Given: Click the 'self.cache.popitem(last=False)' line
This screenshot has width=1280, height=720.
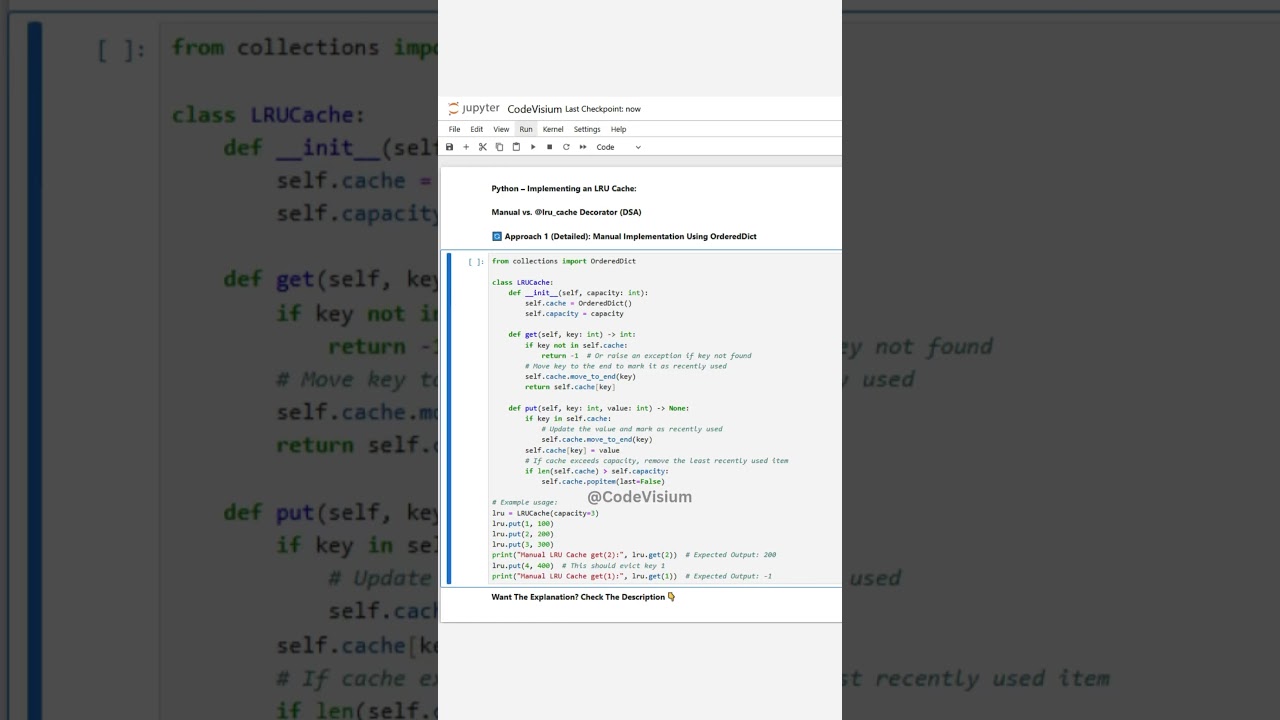Looking at the screenshot, I should click(603, 481).
